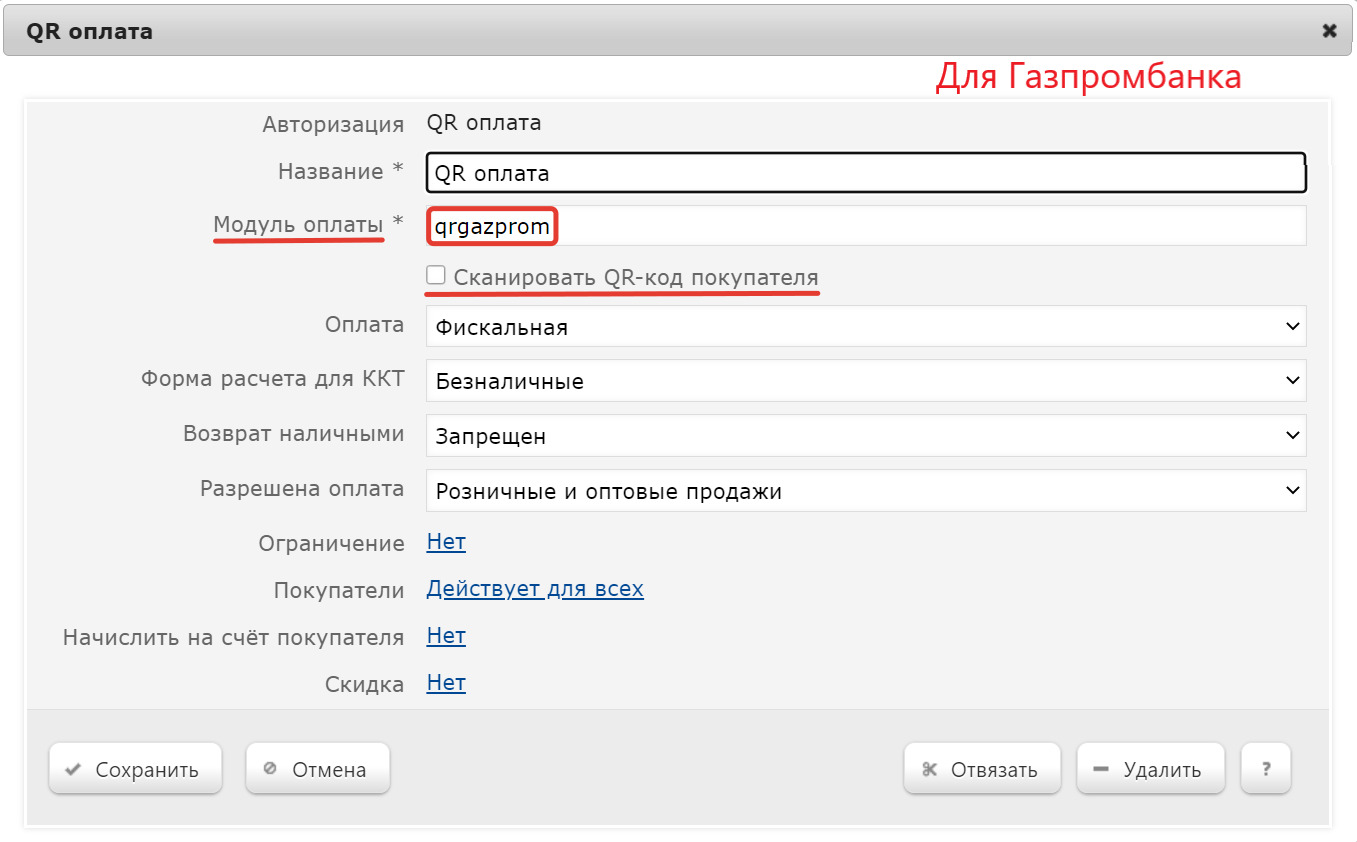Enable Сканировать QR-код покупателя checkbox
This screenshot has width=1357, height=842.
pos(436,275)
